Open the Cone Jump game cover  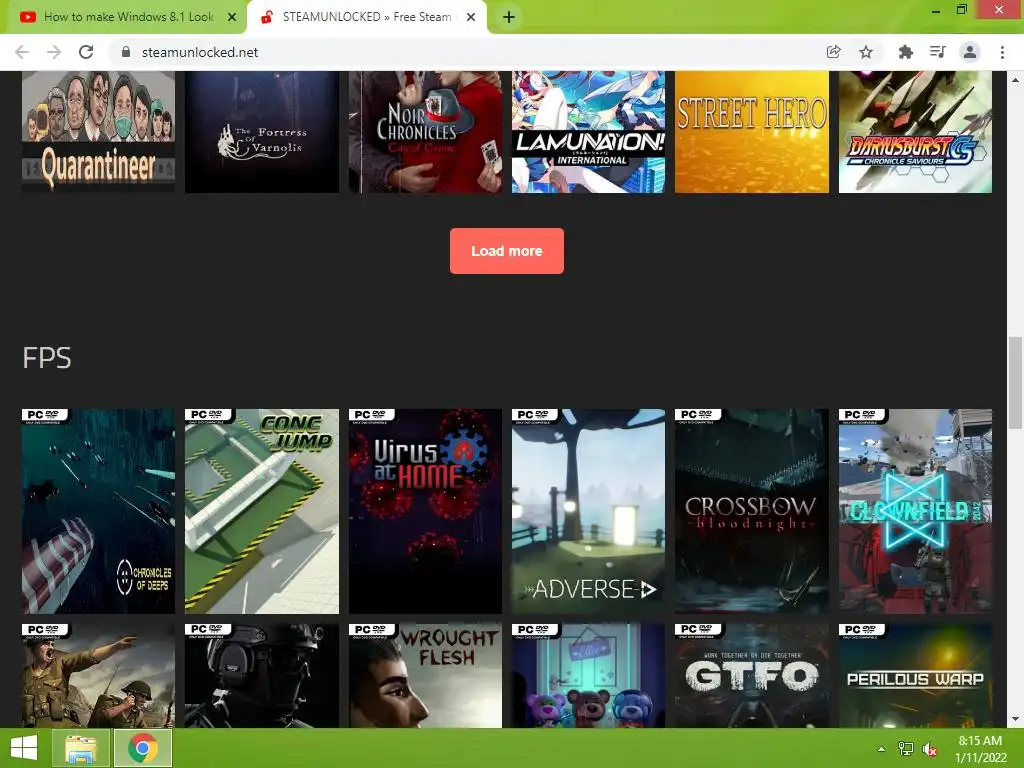click(262, 511)
